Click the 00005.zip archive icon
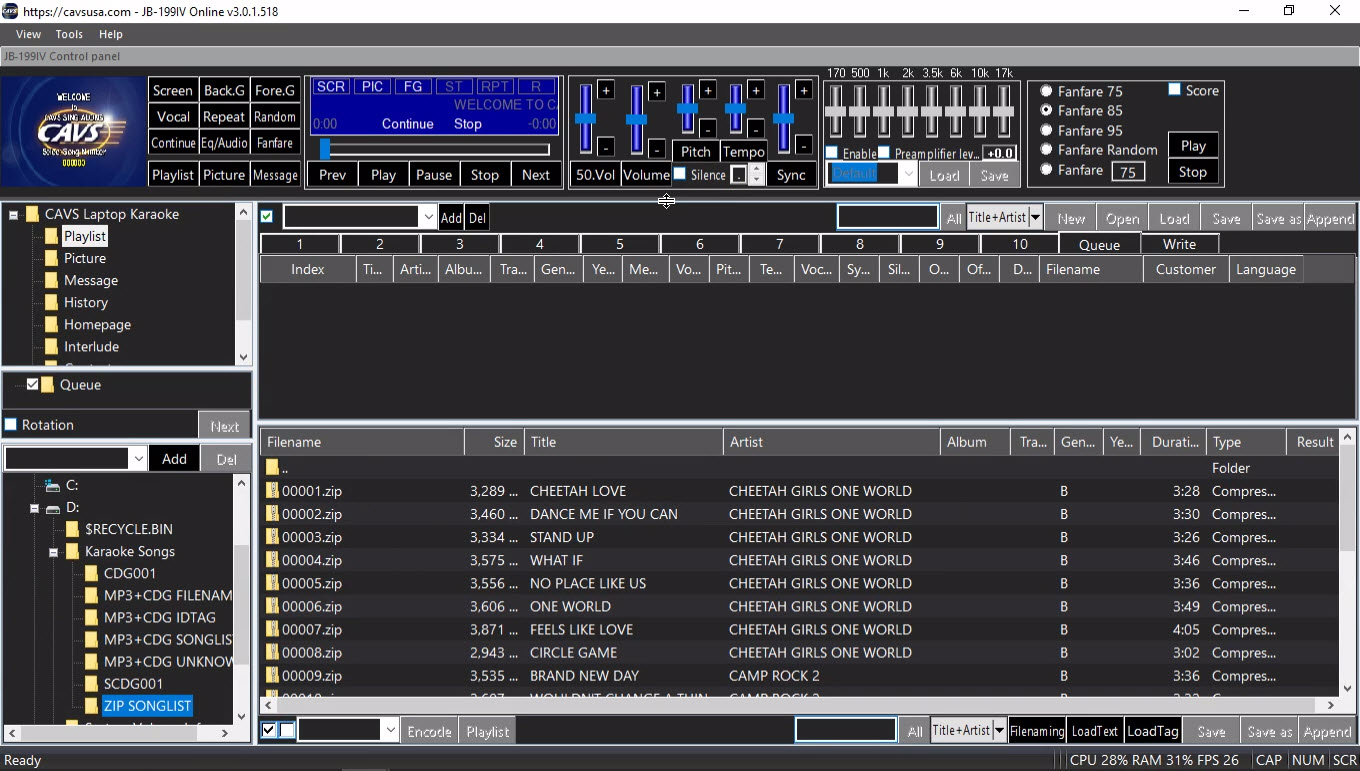 272,583
